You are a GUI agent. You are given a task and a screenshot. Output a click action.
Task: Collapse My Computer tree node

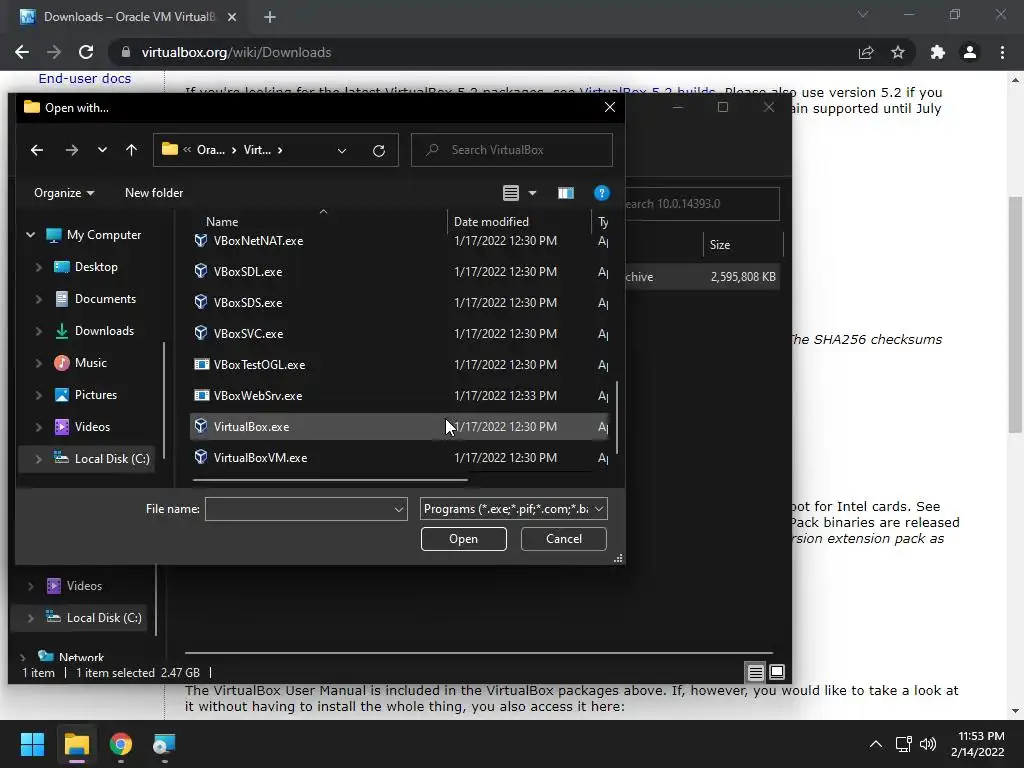tap(30, 234)
